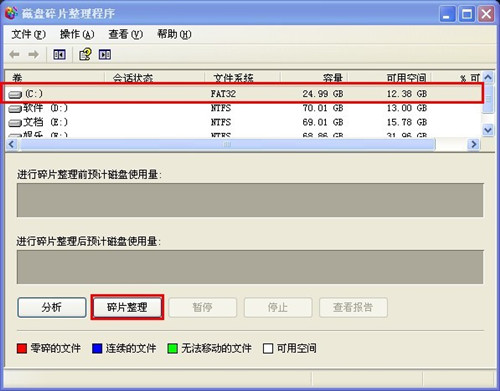500x391 pixels.
Task: Click the 13.00 GB free space value
Action: 407,108
